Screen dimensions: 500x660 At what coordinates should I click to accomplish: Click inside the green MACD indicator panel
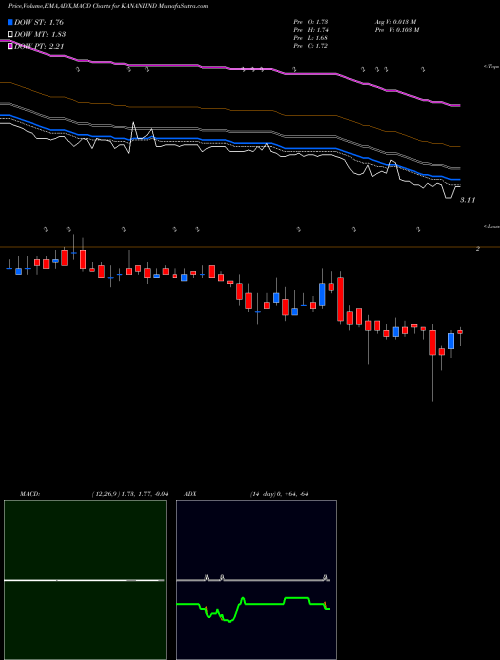pos(85,580)
